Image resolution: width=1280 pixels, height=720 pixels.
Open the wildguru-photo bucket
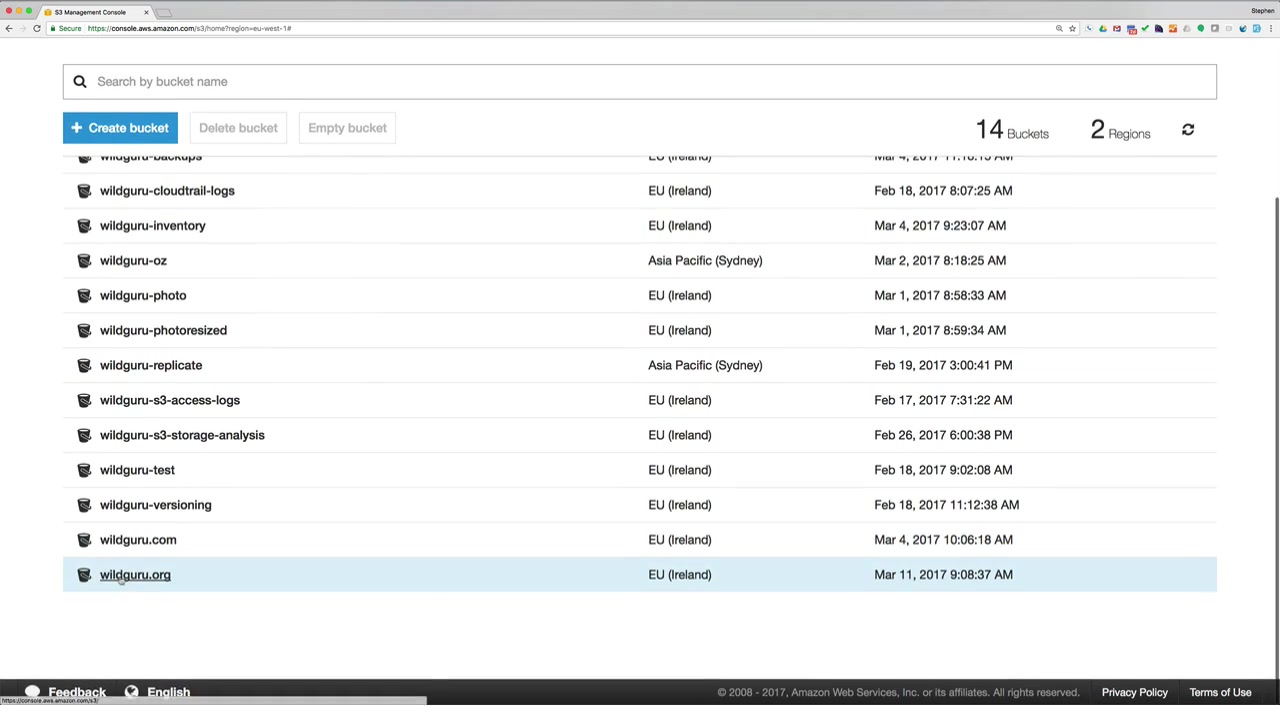pos(143,296)
